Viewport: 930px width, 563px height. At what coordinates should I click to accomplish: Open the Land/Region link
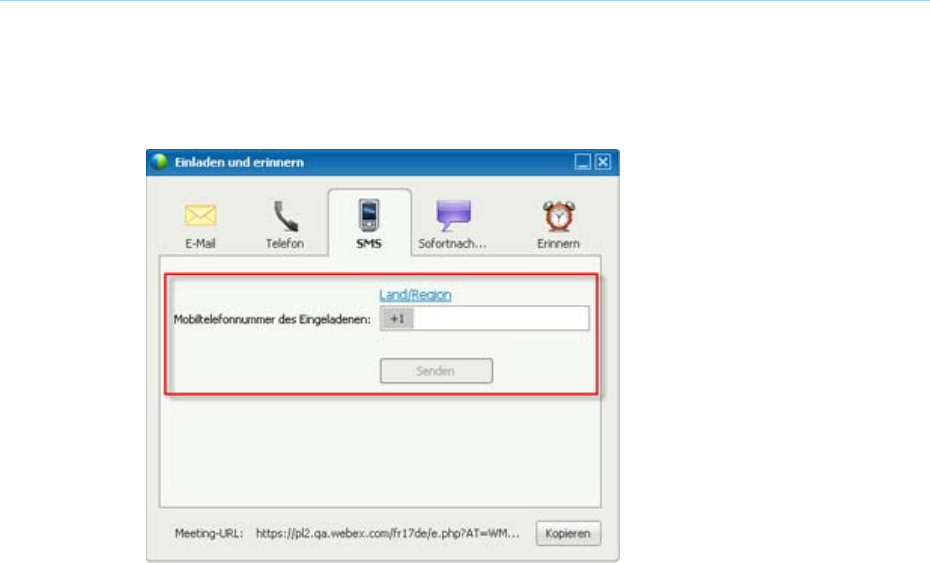415,295
